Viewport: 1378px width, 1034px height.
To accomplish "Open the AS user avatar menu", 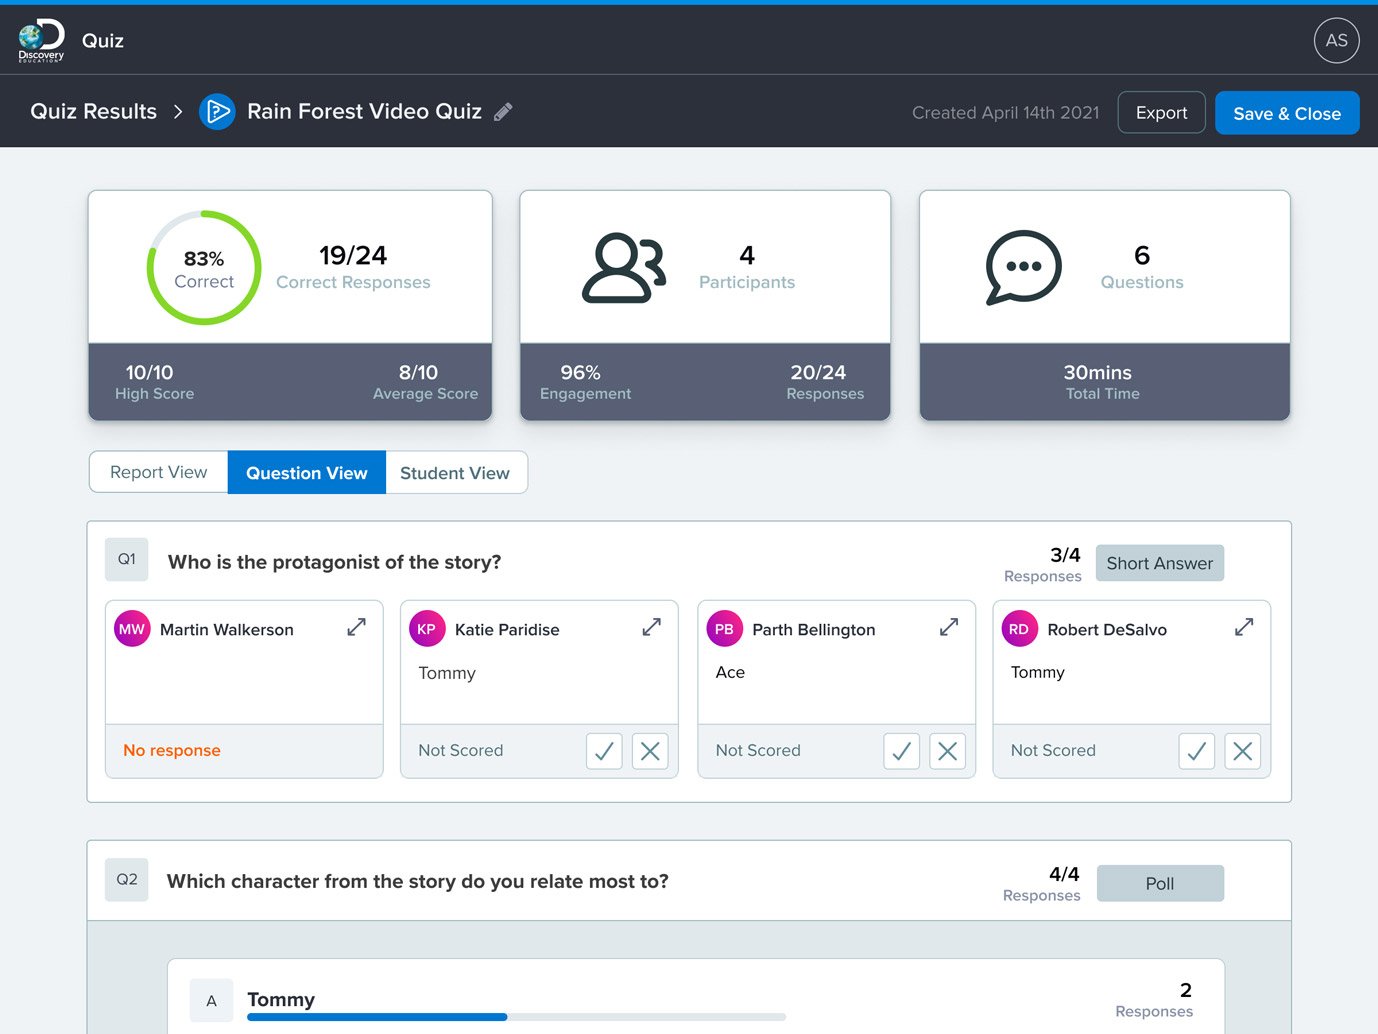I will pos(1336,41).
